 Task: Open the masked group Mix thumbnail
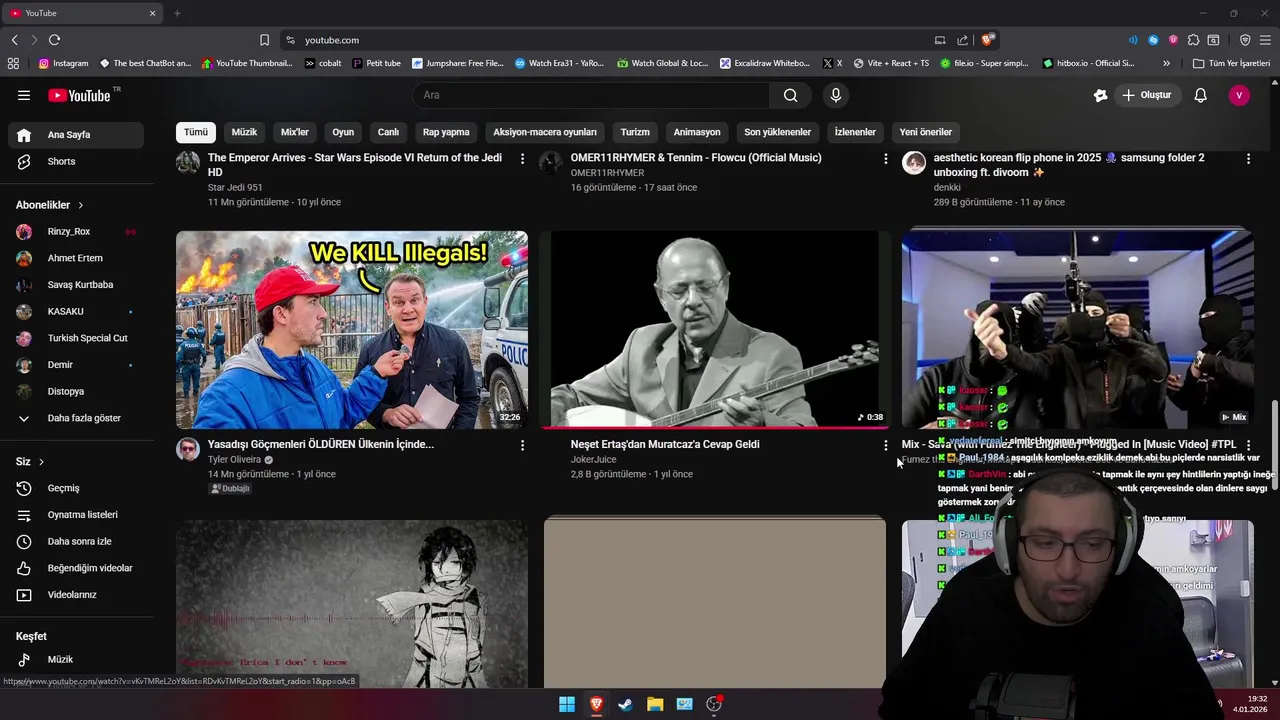(1077, 330)
